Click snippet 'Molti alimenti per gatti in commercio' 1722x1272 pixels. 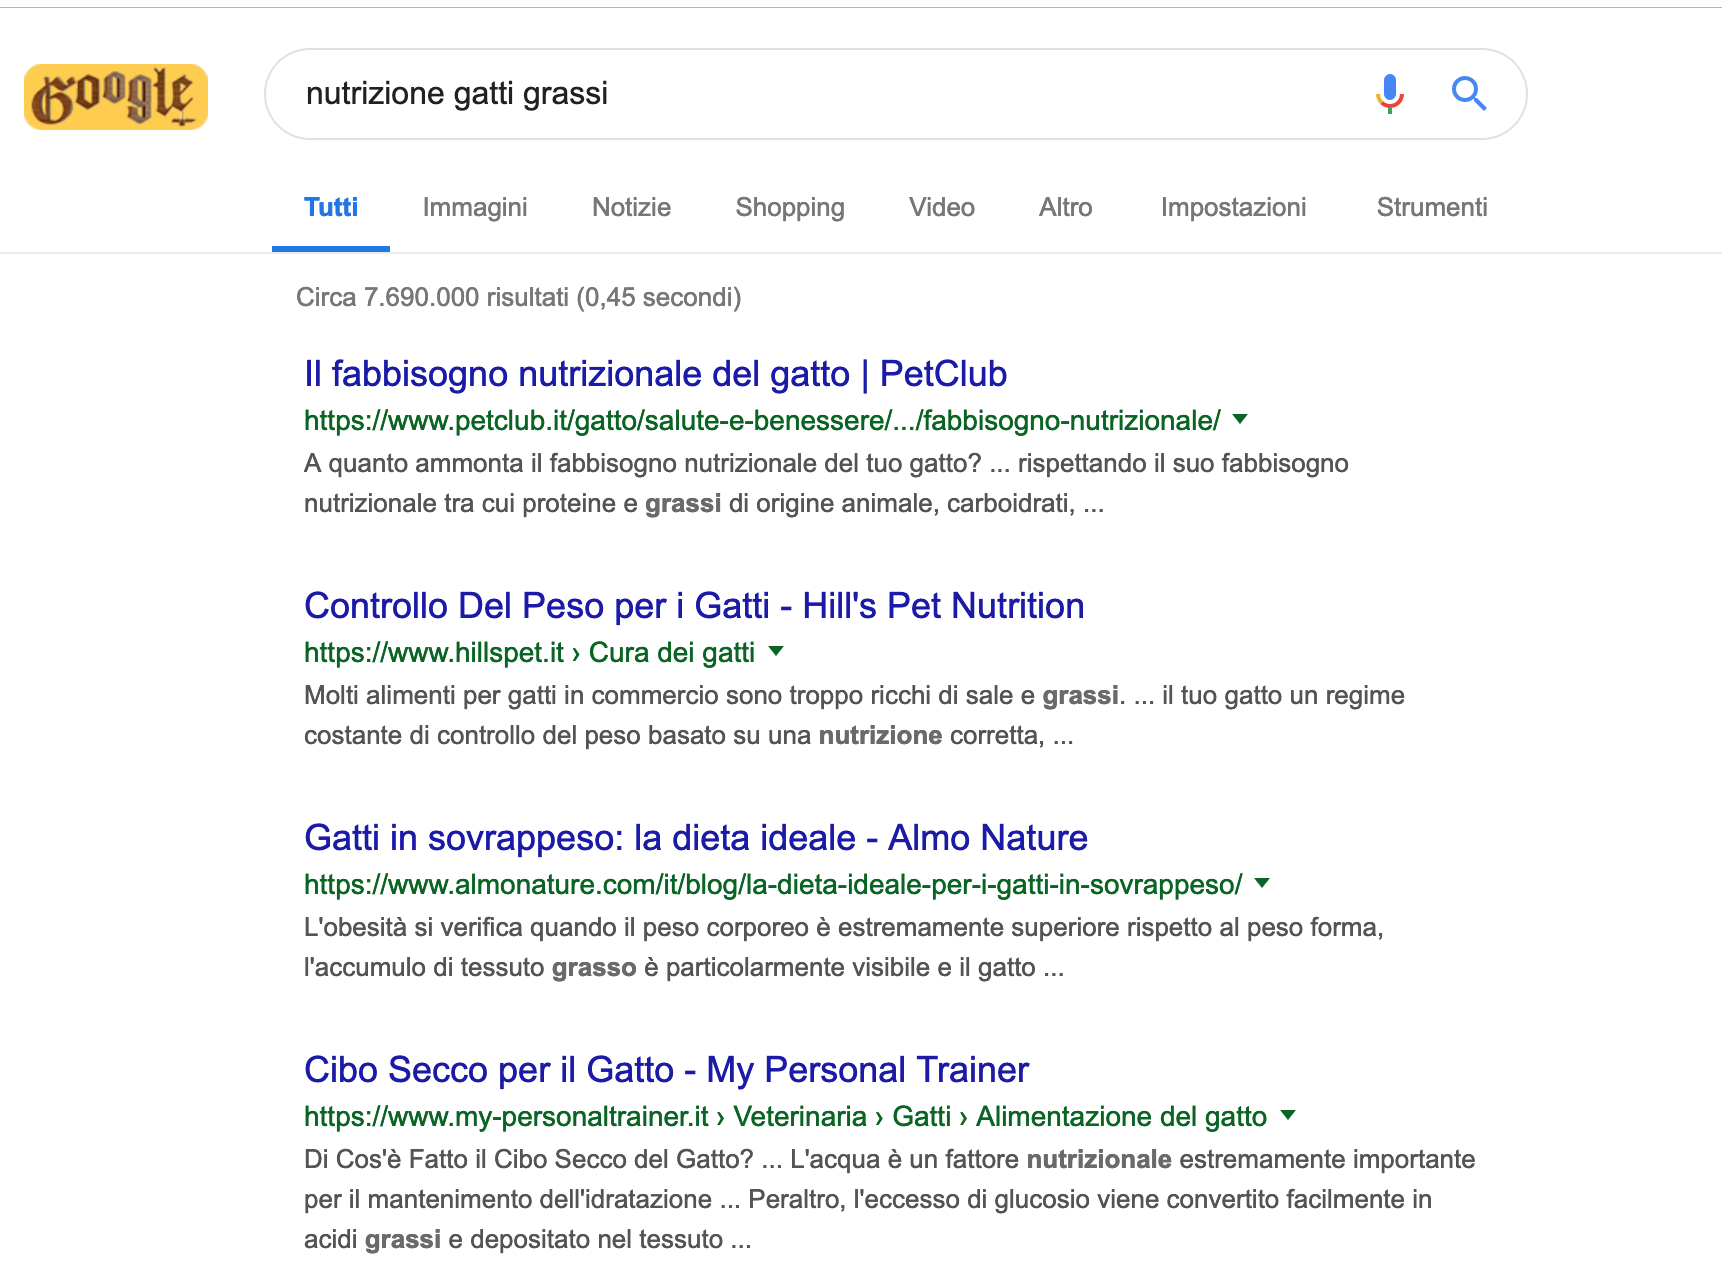(x=854, y=715)
